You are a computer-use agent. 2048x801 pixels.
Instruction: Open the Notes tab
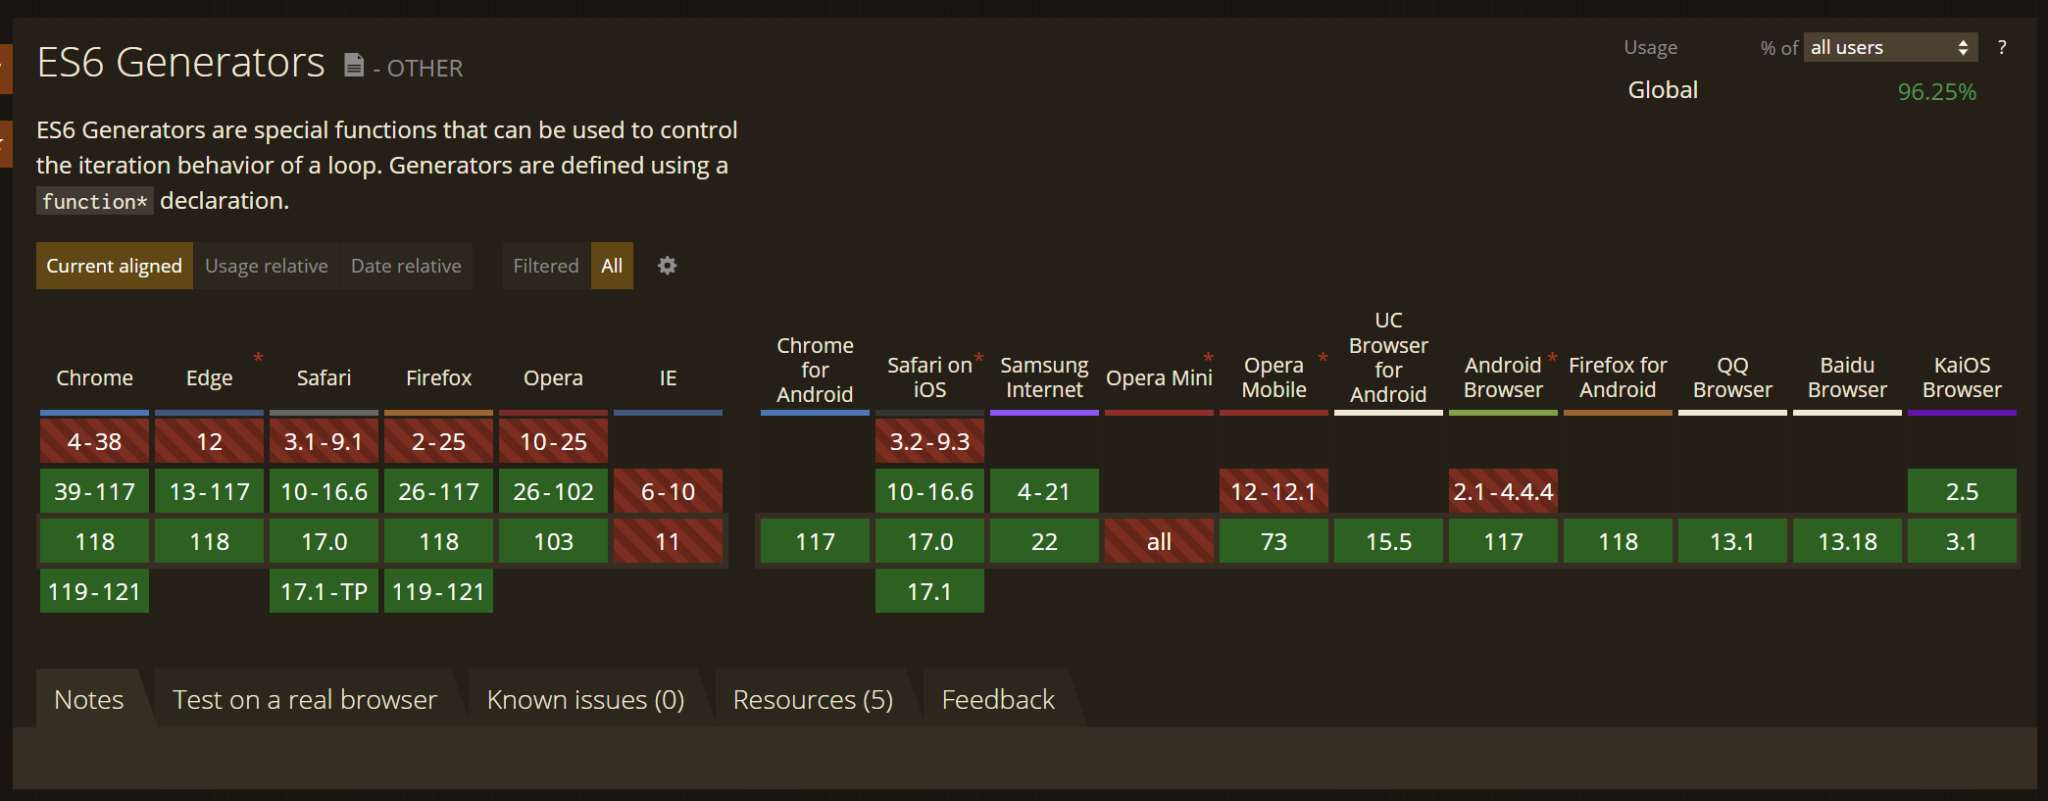89,699
